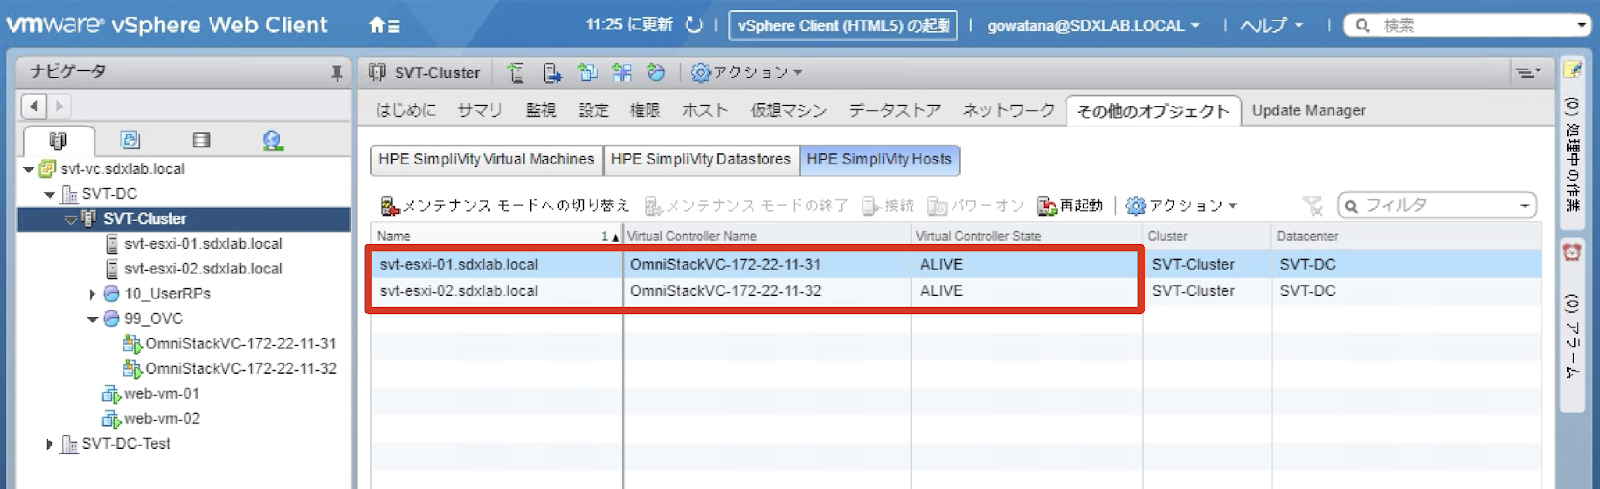Screen dimensions: 1600x489
Task: Show HPE SimpliVity Datastores list
Action: (700, 160)
